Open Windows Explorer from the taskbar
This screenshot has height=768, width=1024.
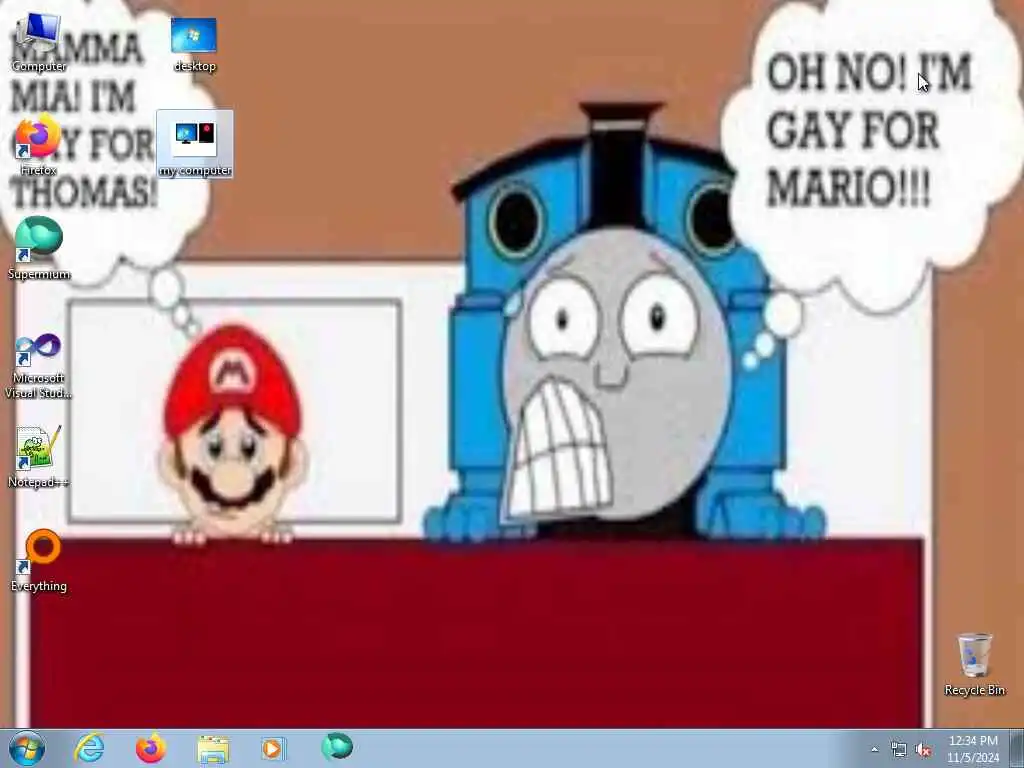[213, 748]
